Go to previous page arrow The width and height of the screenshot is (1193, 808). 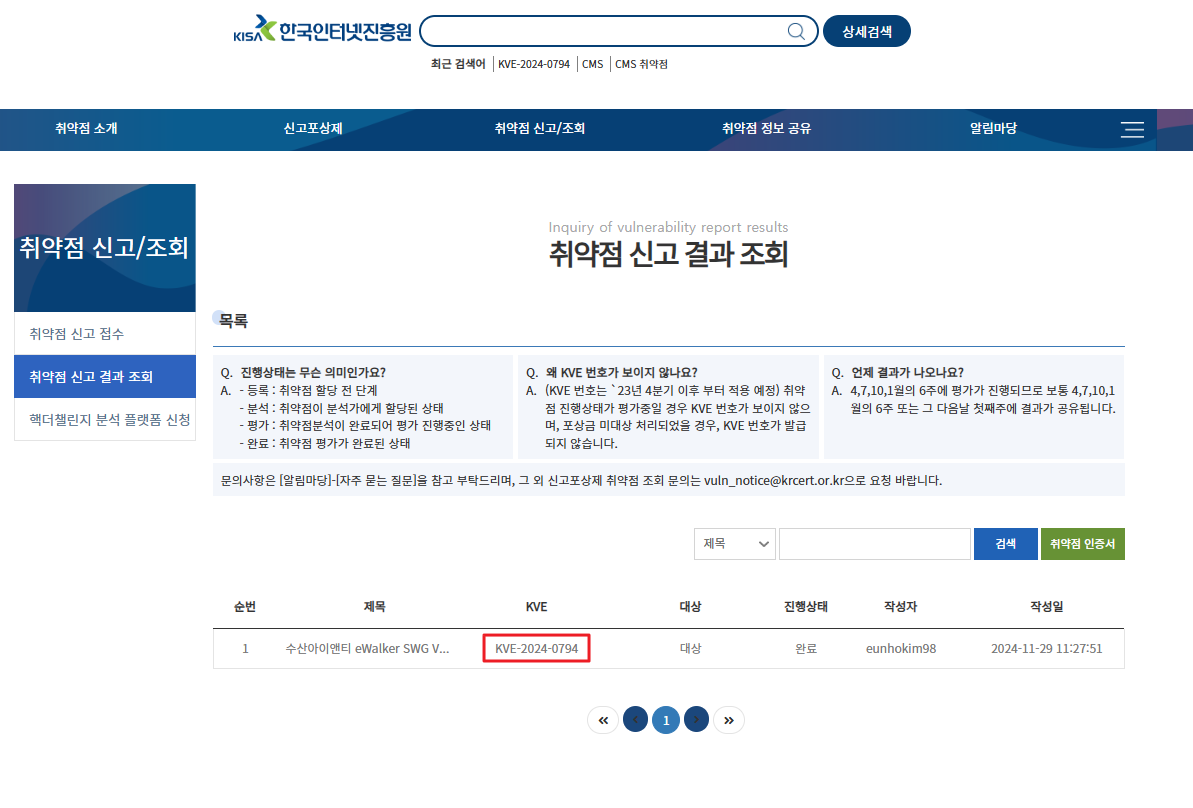(x=635, y=720)
